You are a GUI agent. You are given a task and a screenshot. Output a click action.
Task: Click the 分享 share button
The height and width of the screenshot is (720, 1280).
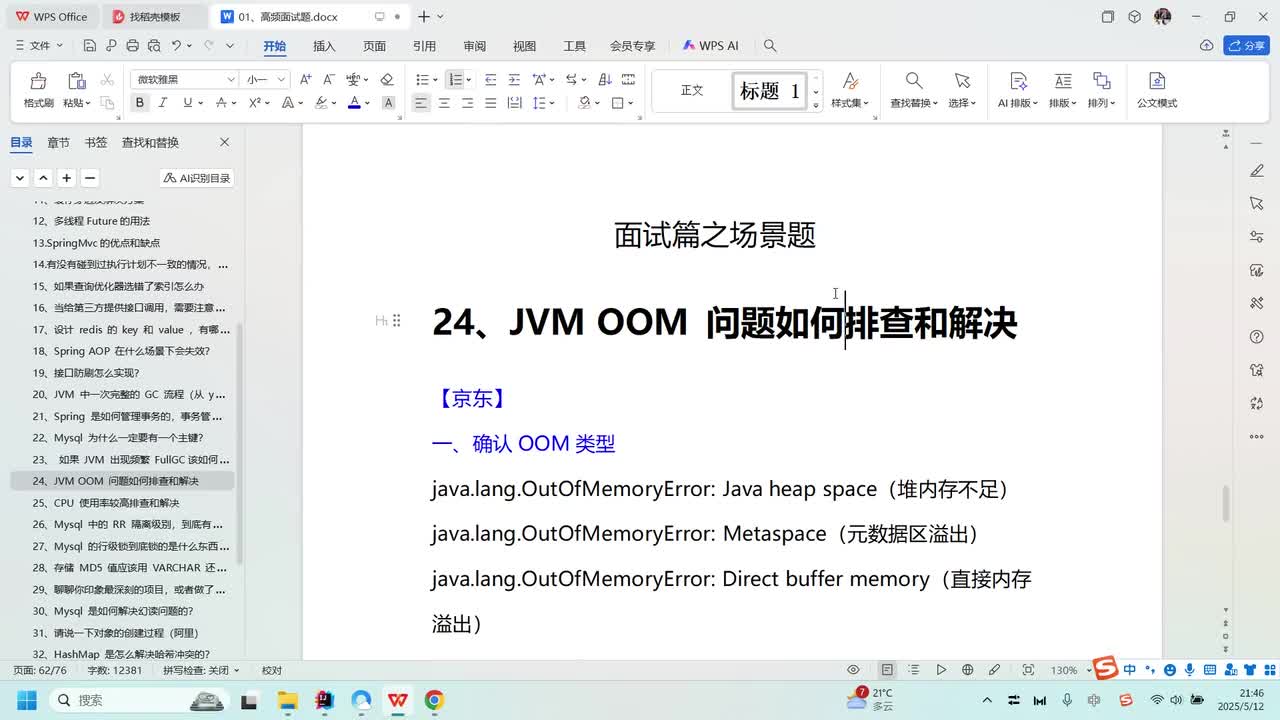pyautogui.click(x=1246, y=46)
